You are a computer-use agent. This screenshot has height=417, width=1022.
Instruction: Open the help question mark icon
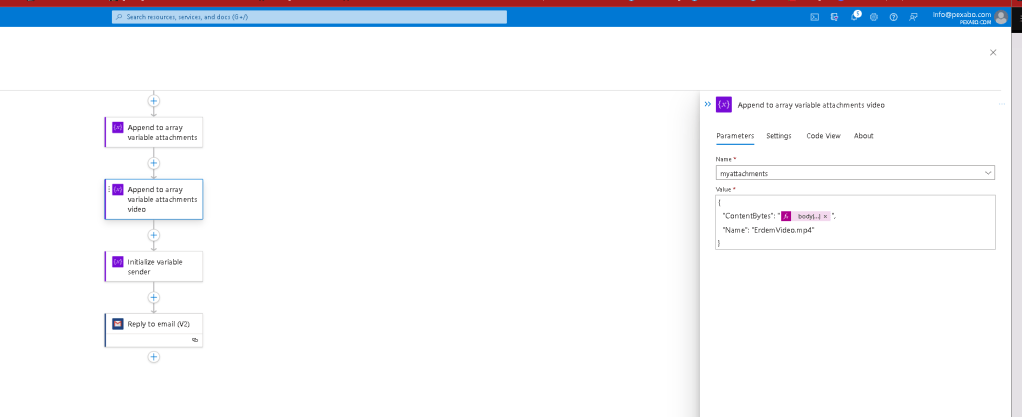coord(894,17)
